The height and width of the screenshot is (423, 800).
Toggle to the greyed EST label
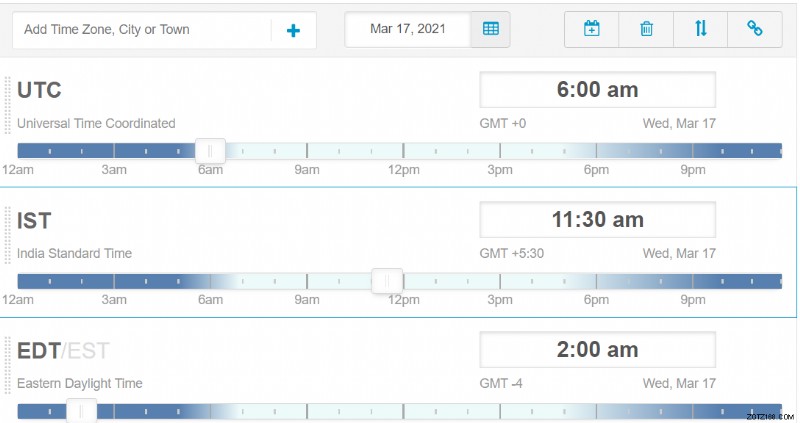click(88, 351)
